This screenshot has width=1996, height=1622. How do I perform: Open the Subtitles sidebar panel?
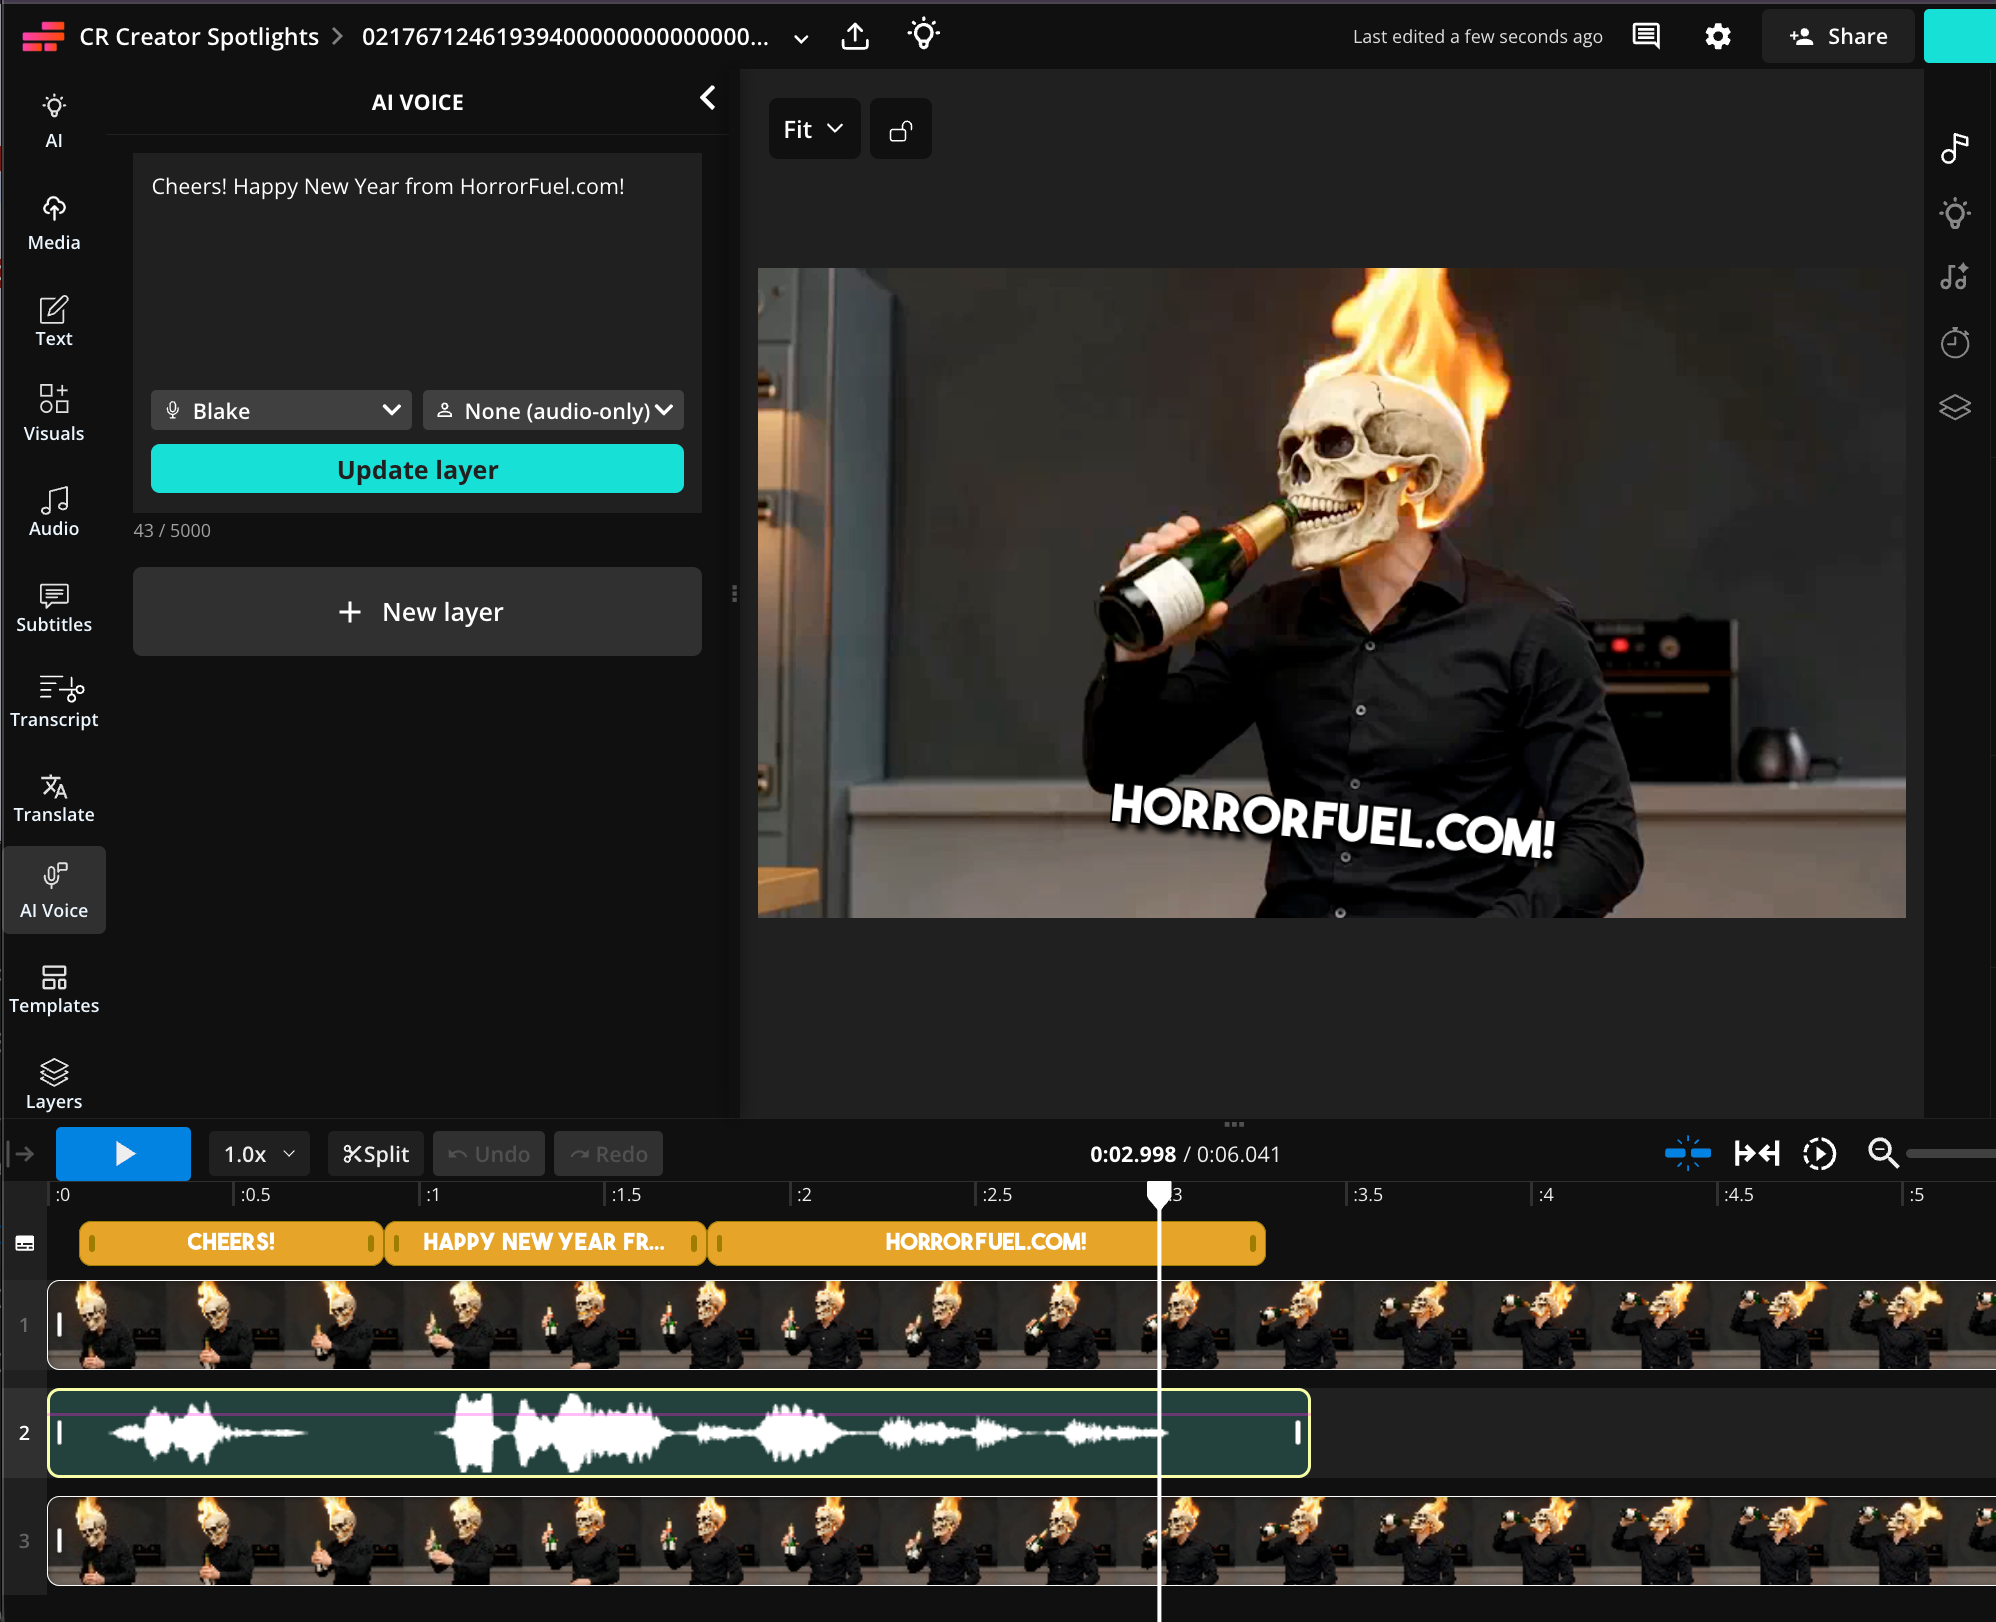tap(54, 607)
